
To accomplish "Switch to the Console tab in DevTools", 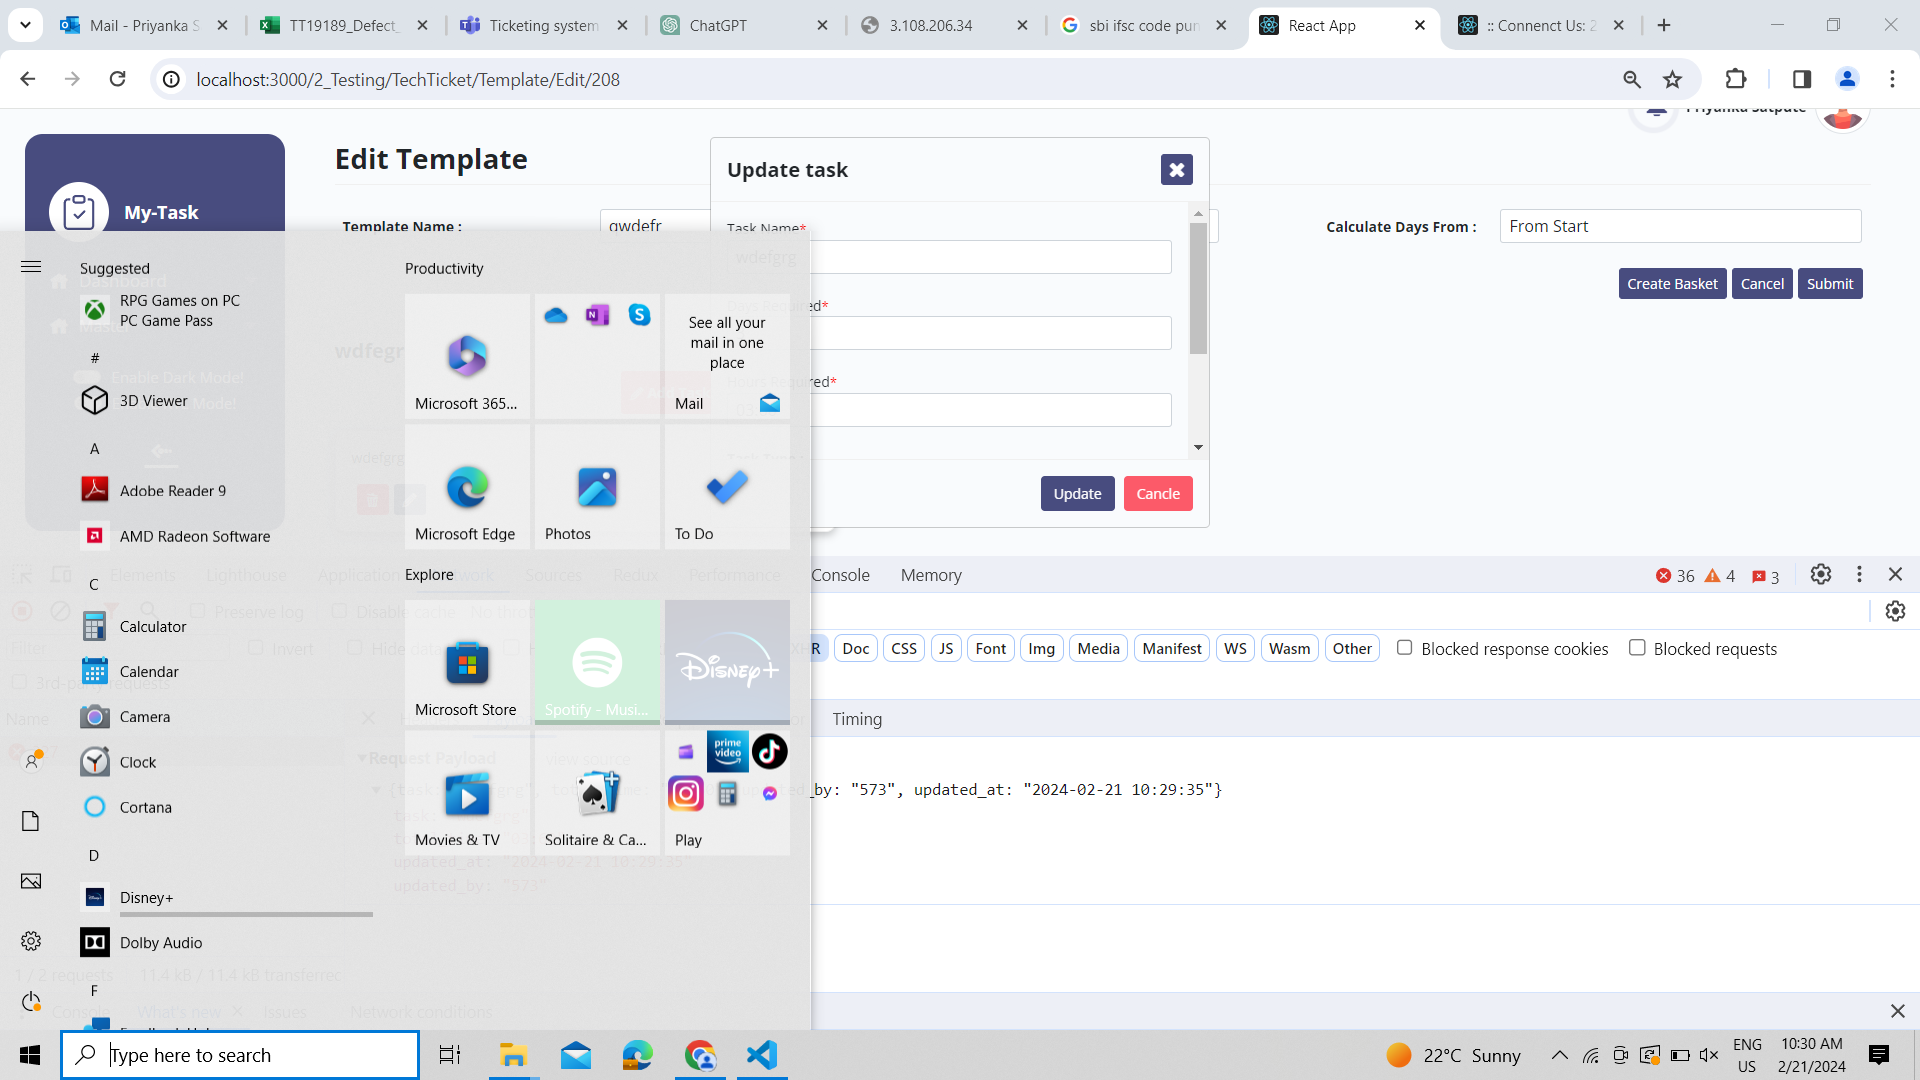I will [x=840, y=575].
